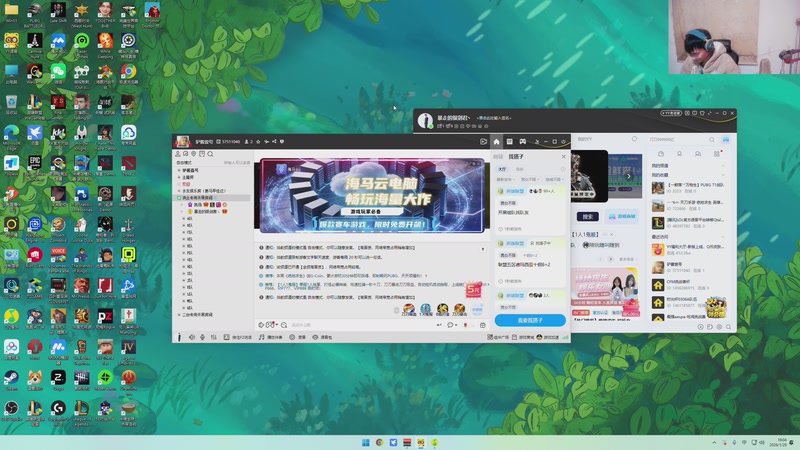Click the equalizer settings icon in bottom toolbar
Viewport: 800px width, 450px height.
[x=214, y=337]
